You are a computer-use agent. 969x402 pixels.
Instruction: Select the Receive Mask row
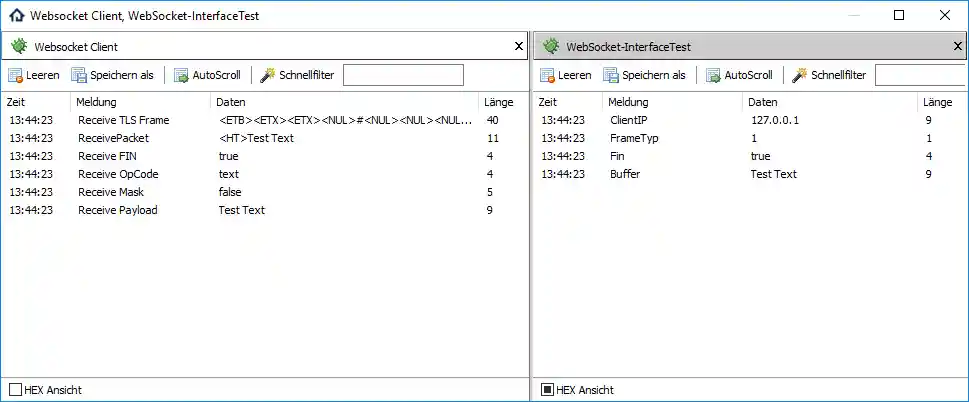tap(264, 192)
